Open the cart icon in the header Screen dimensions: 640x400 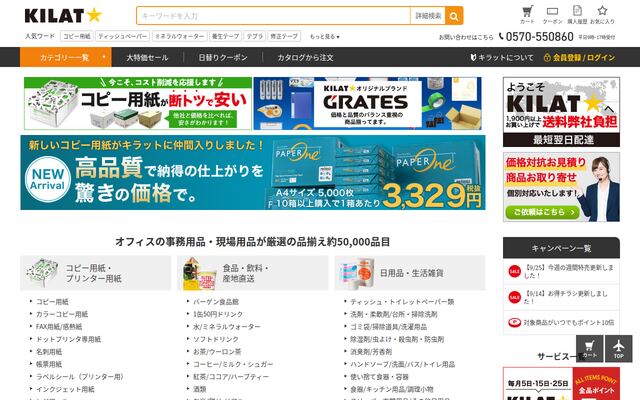click(x=527, y=15)
